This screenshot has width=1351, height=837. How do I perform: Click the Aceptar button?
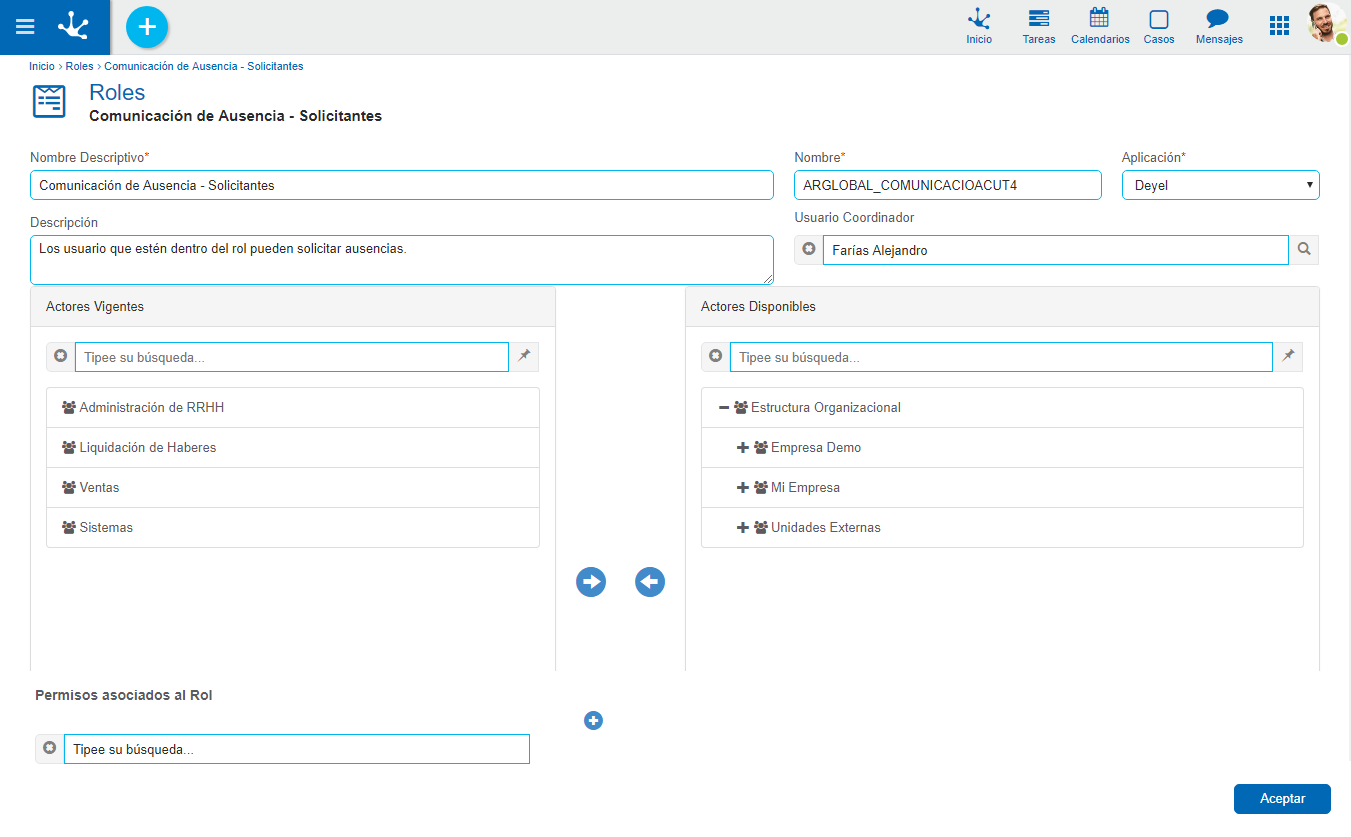1282,799
